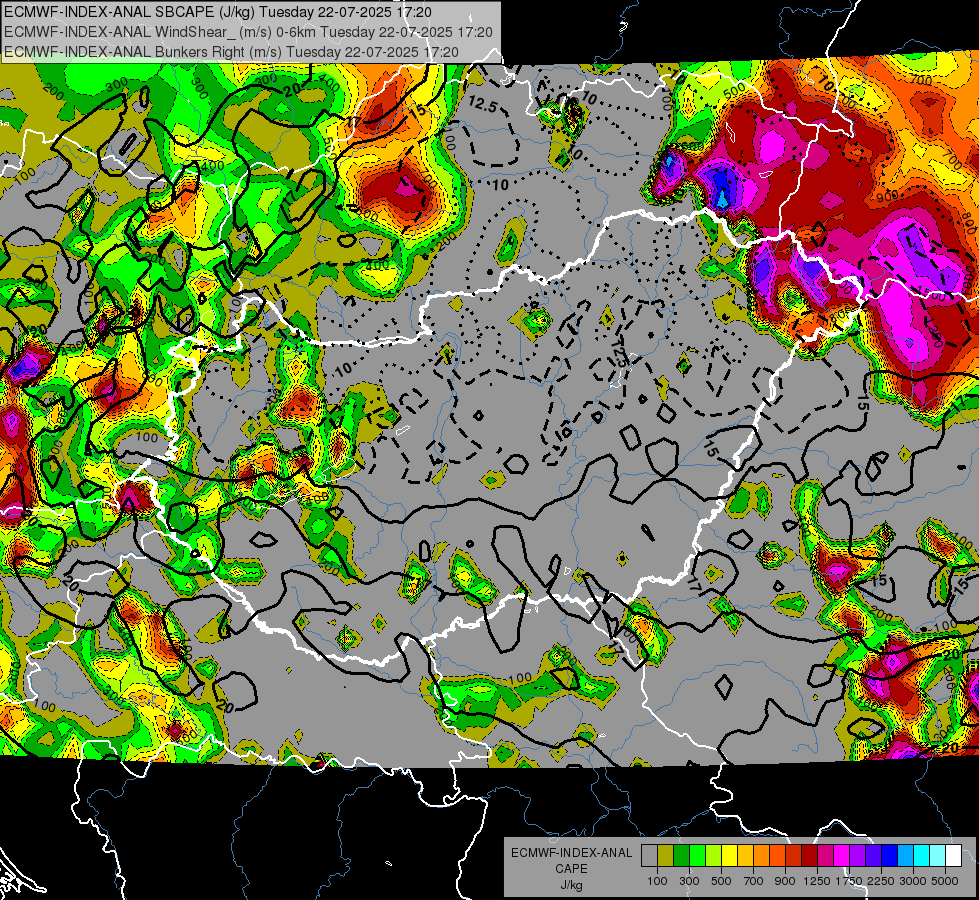Viewport: 979px width, 900px height.
Task: Select the brick red swatch after 900
Action: (x=794, y=856)
